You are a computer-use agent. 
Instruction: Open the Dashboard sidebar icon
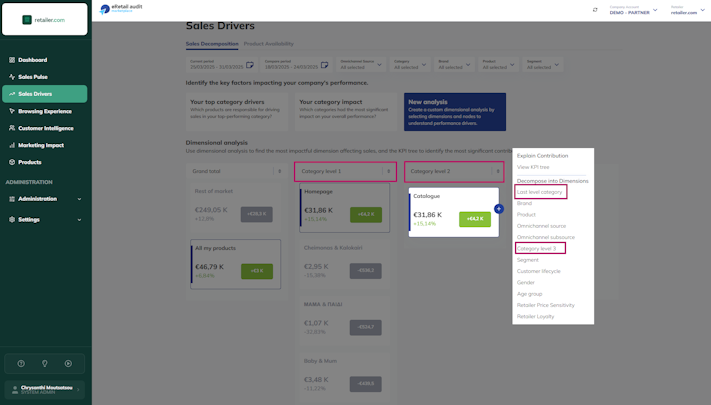12,60
